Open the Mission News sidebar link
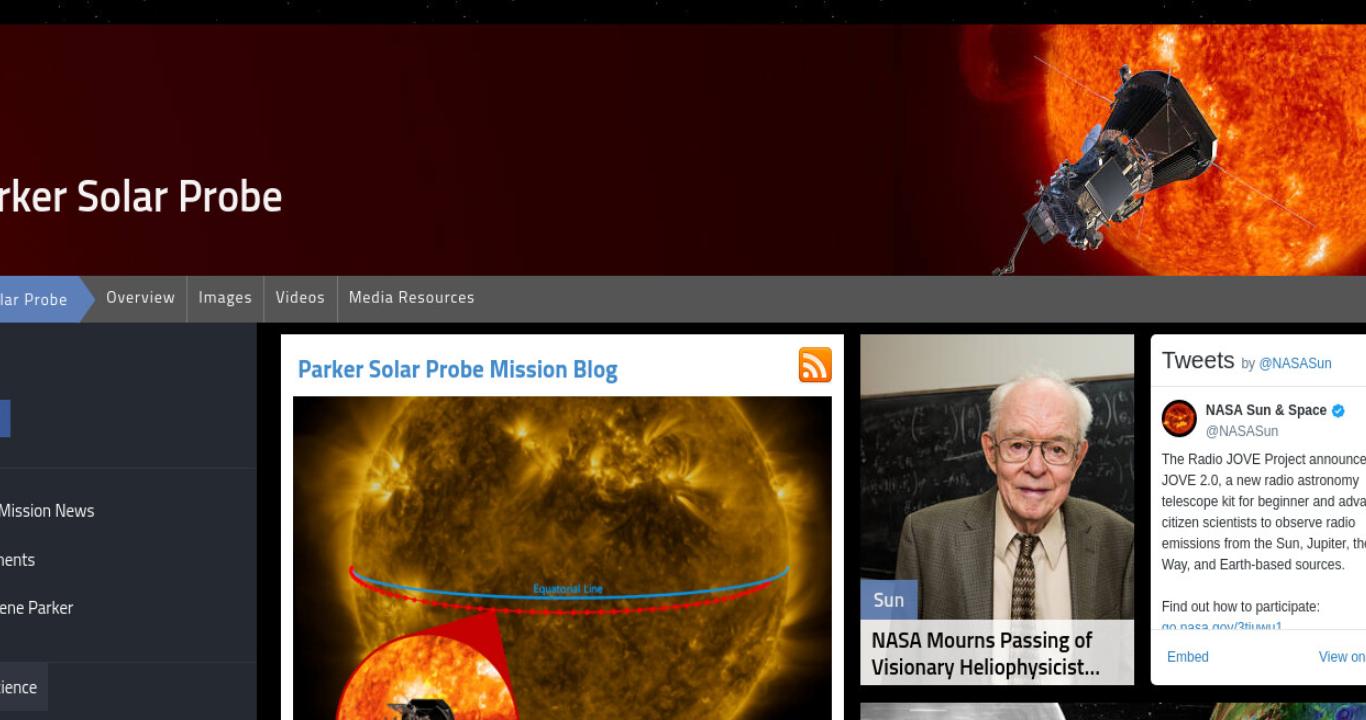1366x720 pixels. click(47, 511)
